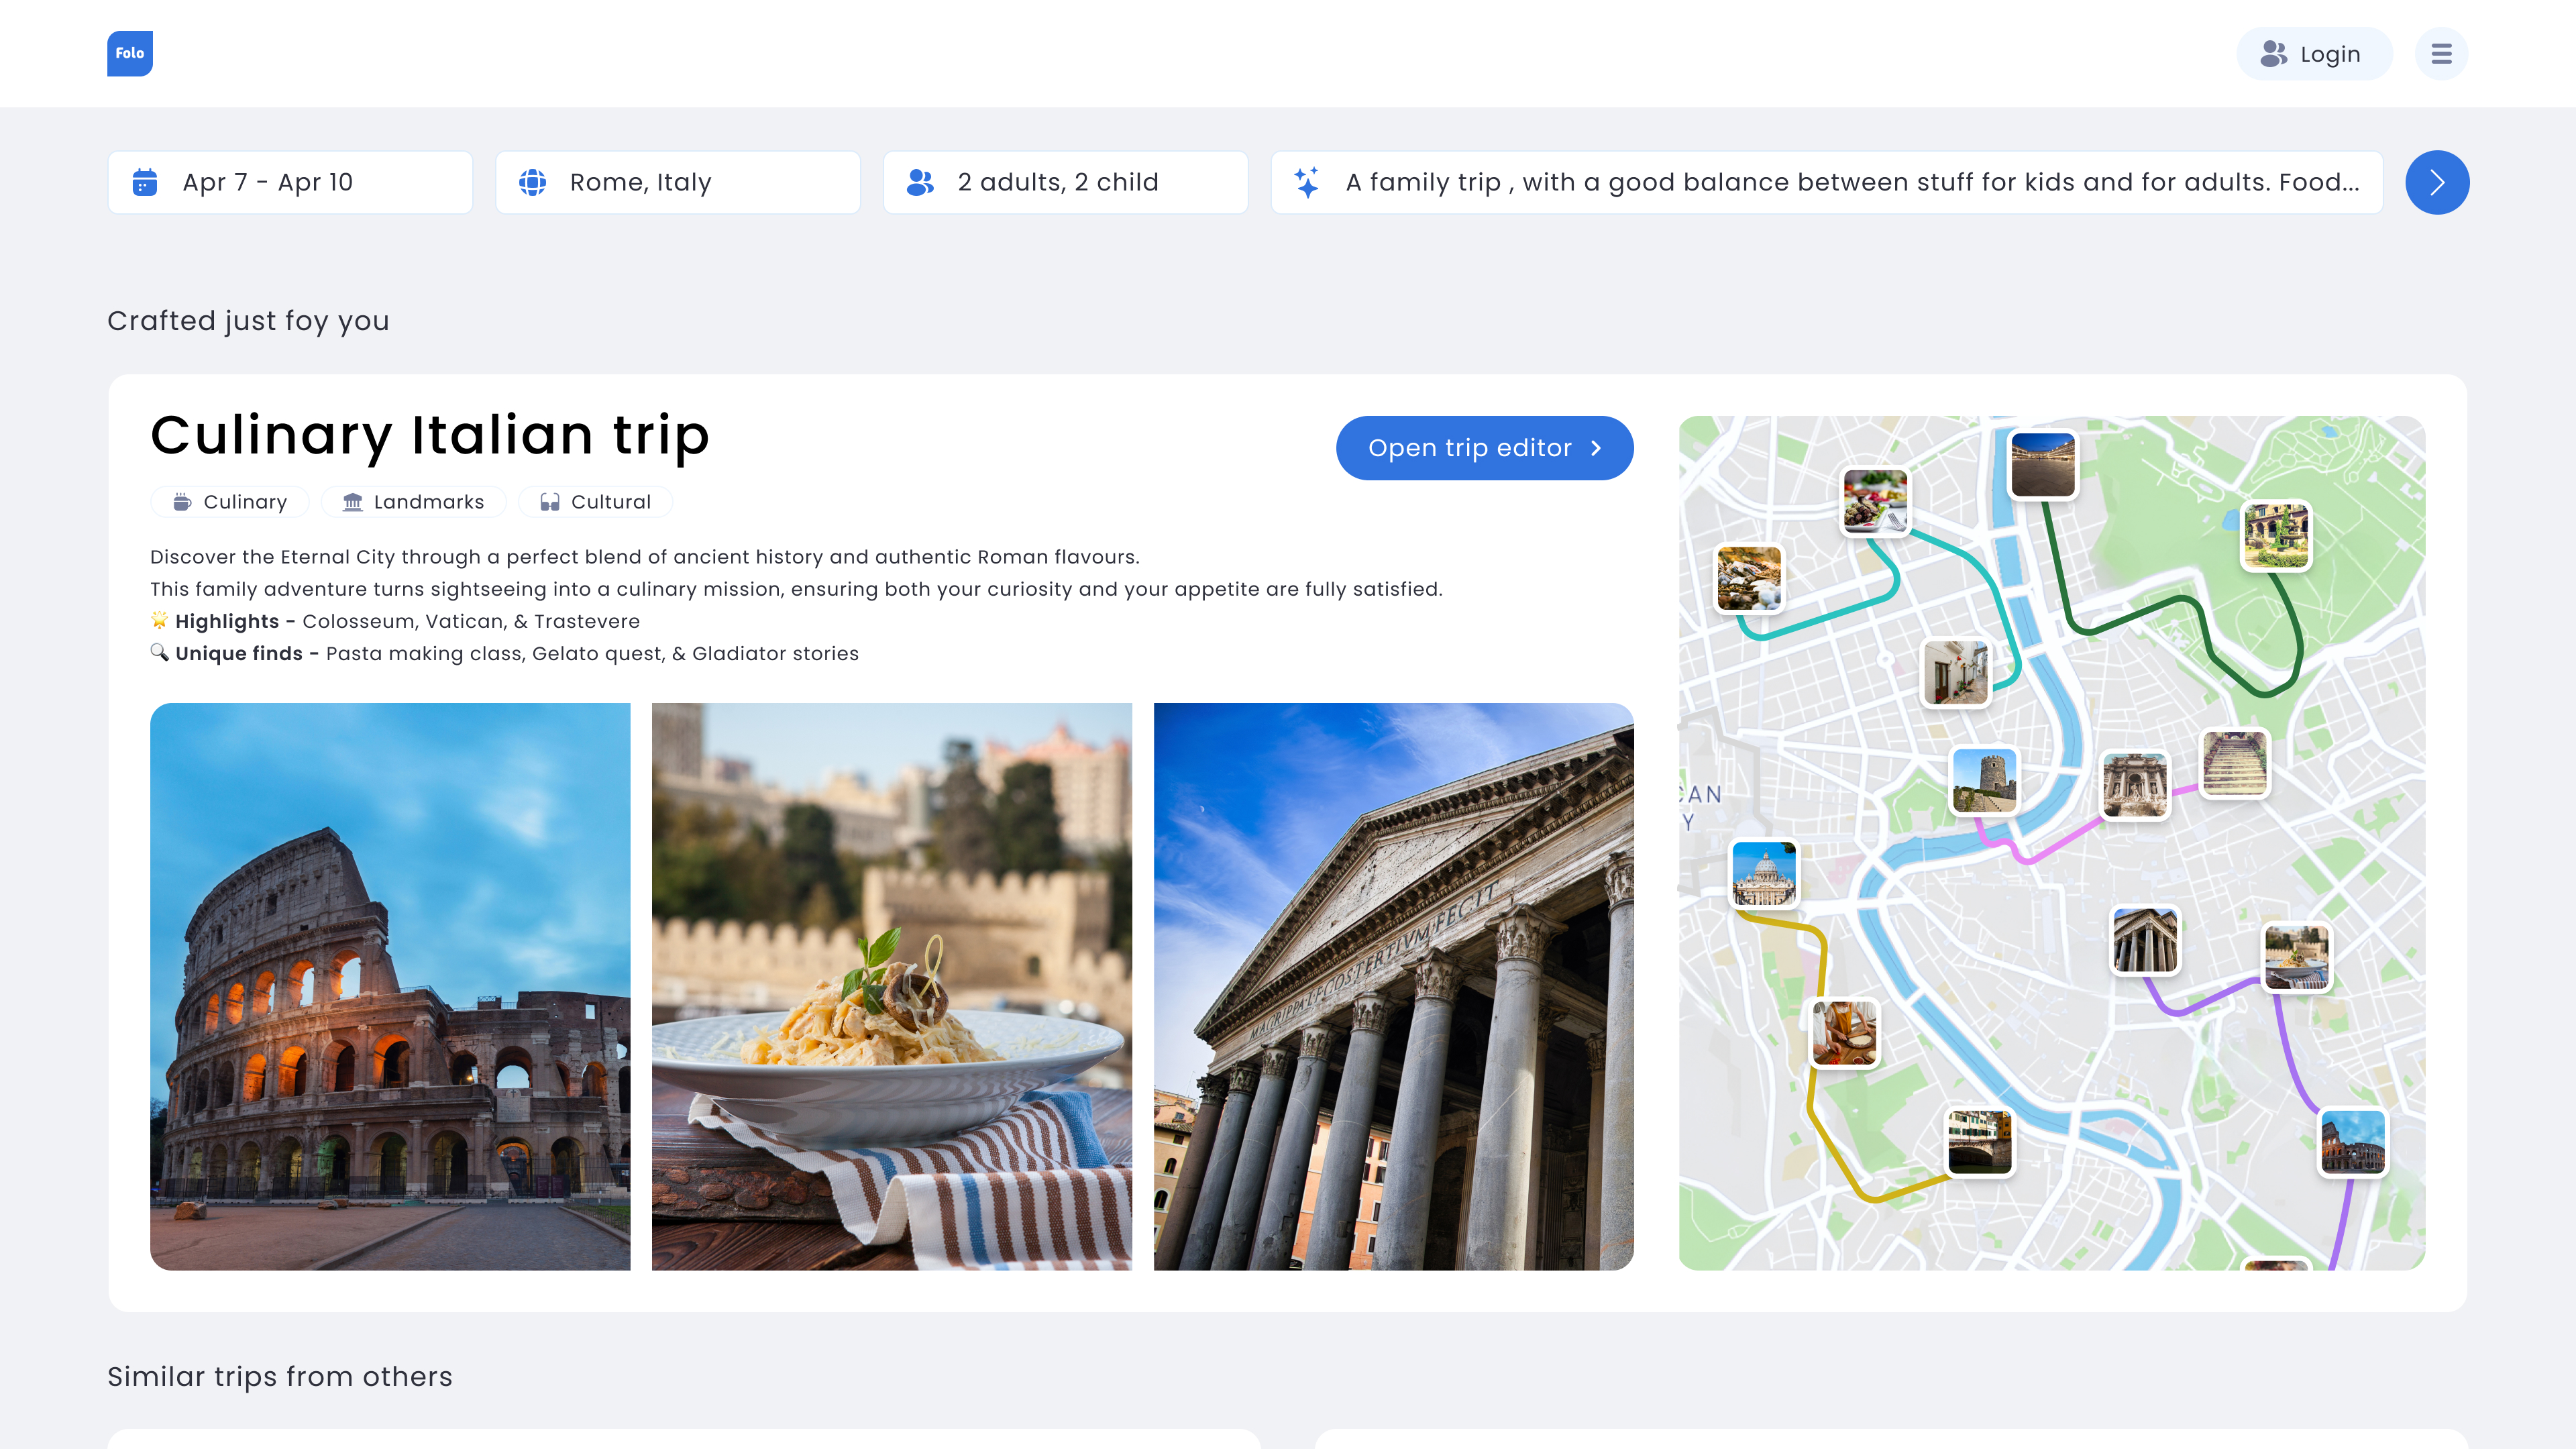This screenshot has height=1449, width=2576.
Task: Click the Folo logo icon
Action: [130, 53]
